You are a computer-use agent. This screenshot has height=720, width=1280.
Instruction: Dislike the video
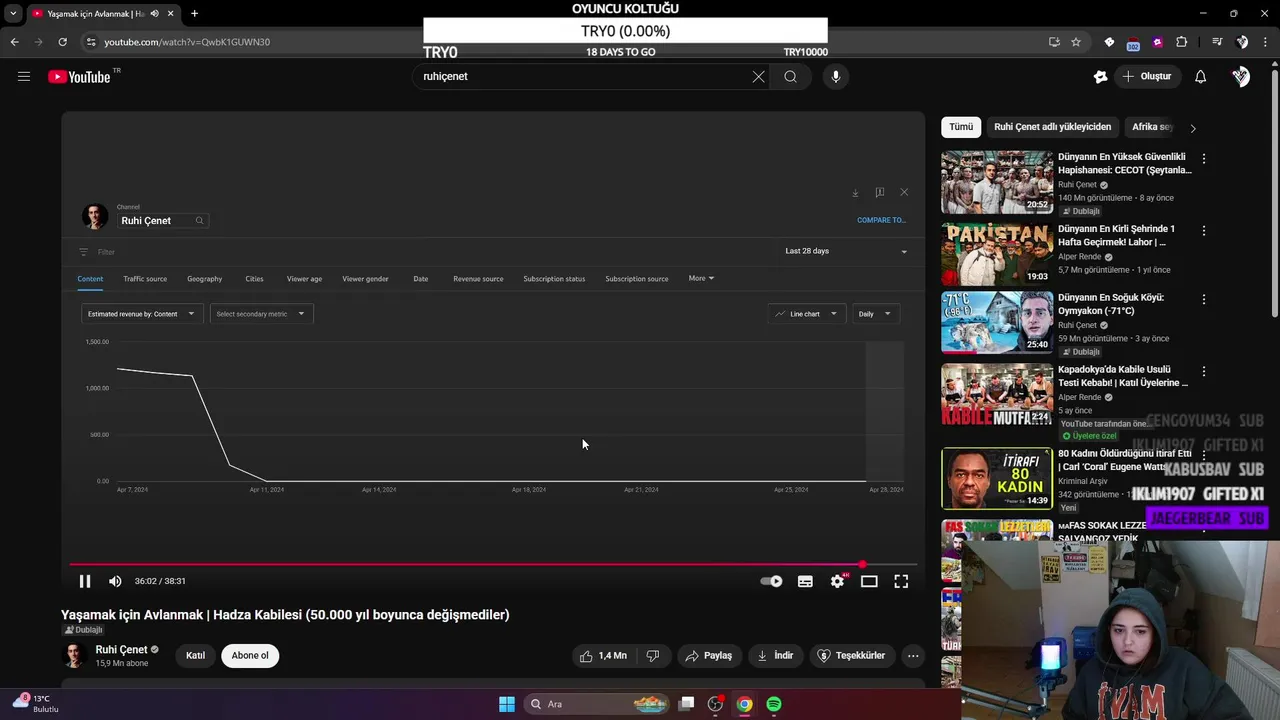(653, 656)
